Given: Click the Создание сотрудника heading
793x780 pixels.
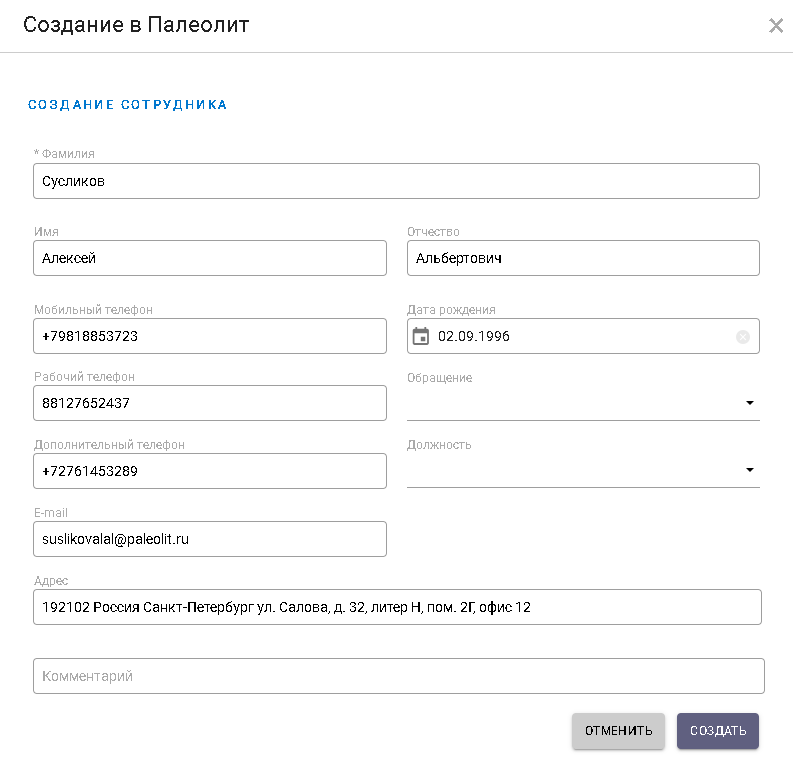Looking at the screenshot, I should (127, 105).
